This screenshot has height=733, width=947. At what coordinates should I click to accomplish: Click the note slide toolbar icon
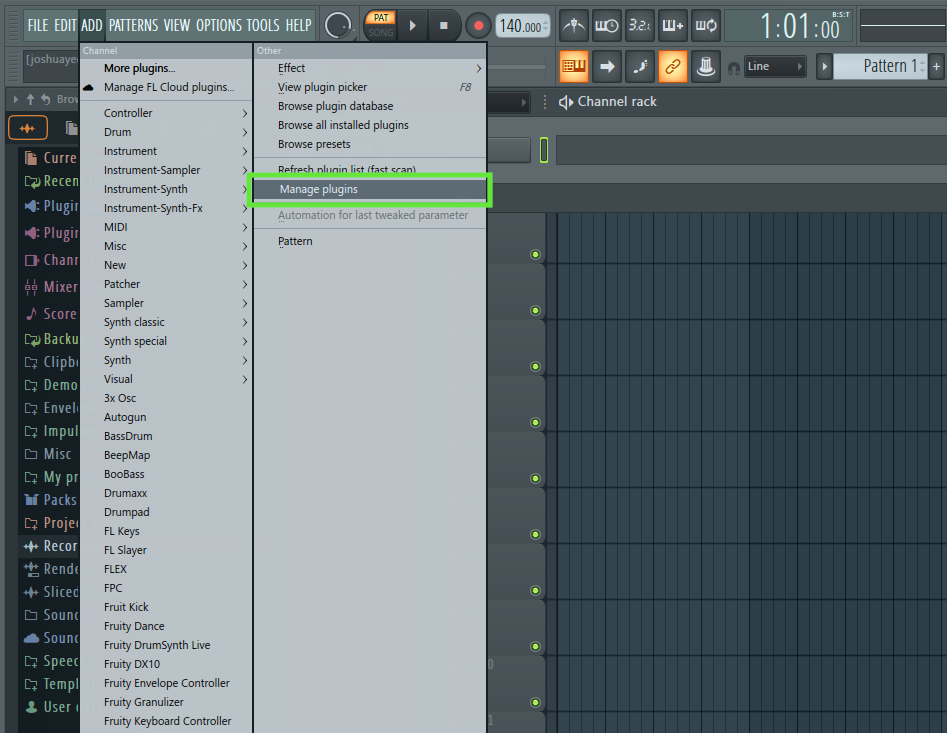pos(640,66)
